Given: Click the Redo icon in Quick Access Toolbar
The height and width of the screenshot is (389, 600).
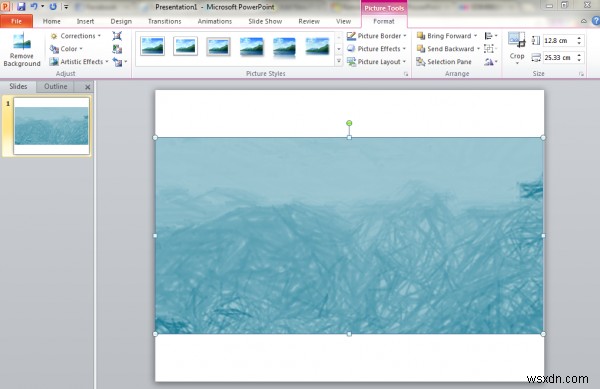Looking at the screenshot, I should [53, 7].
